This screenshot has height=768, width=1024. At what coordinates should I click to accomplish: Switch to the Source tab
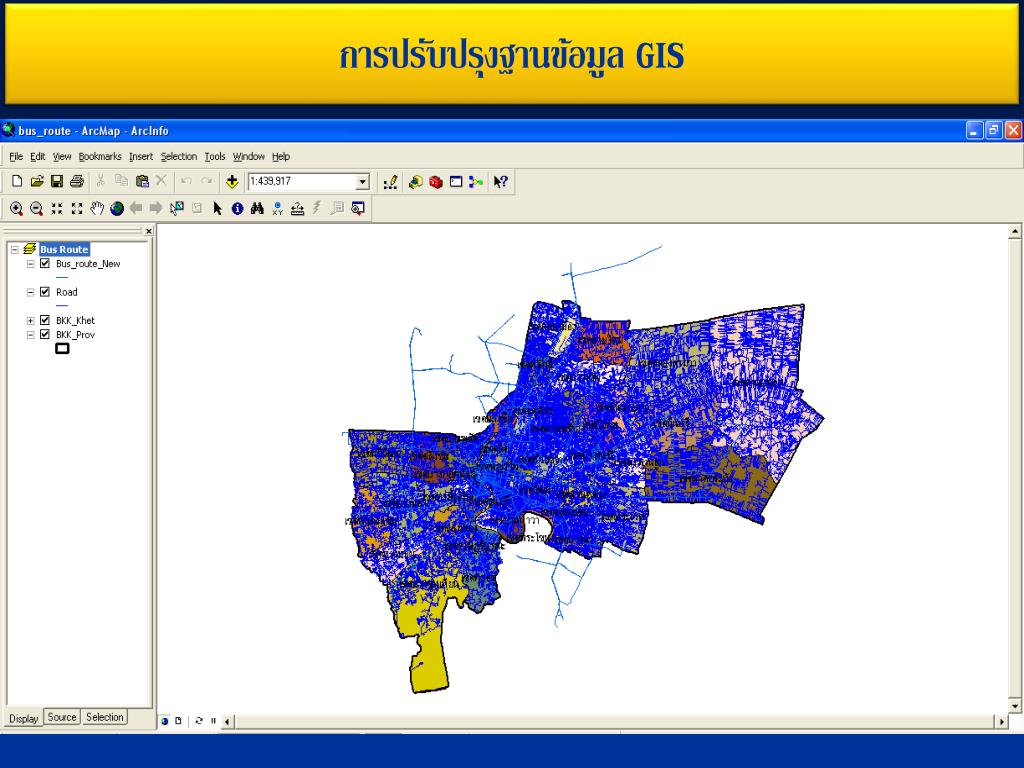click(x=62, y=717)
